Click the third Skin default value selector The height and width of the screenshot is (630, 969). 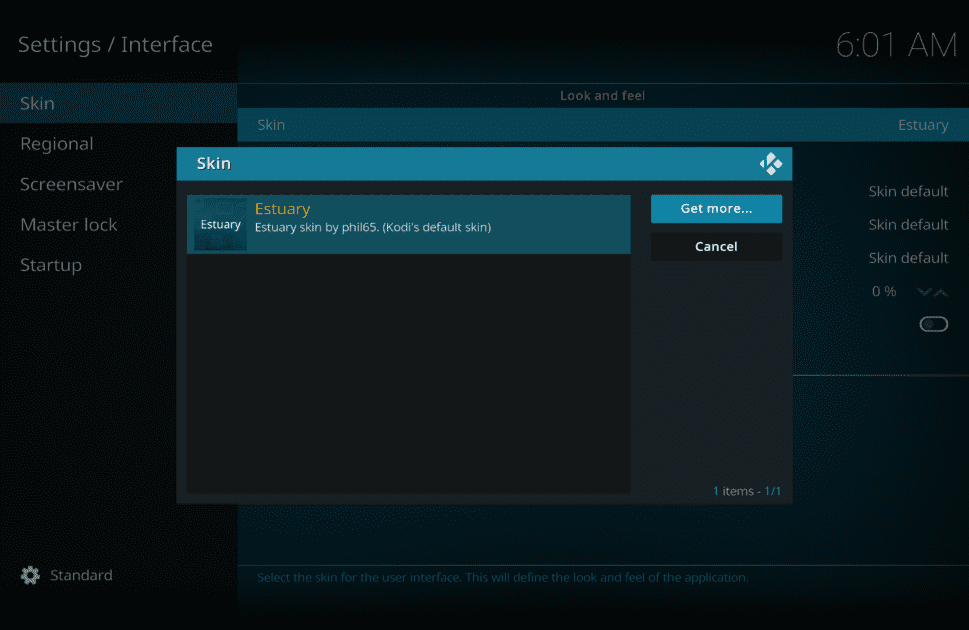907,257
